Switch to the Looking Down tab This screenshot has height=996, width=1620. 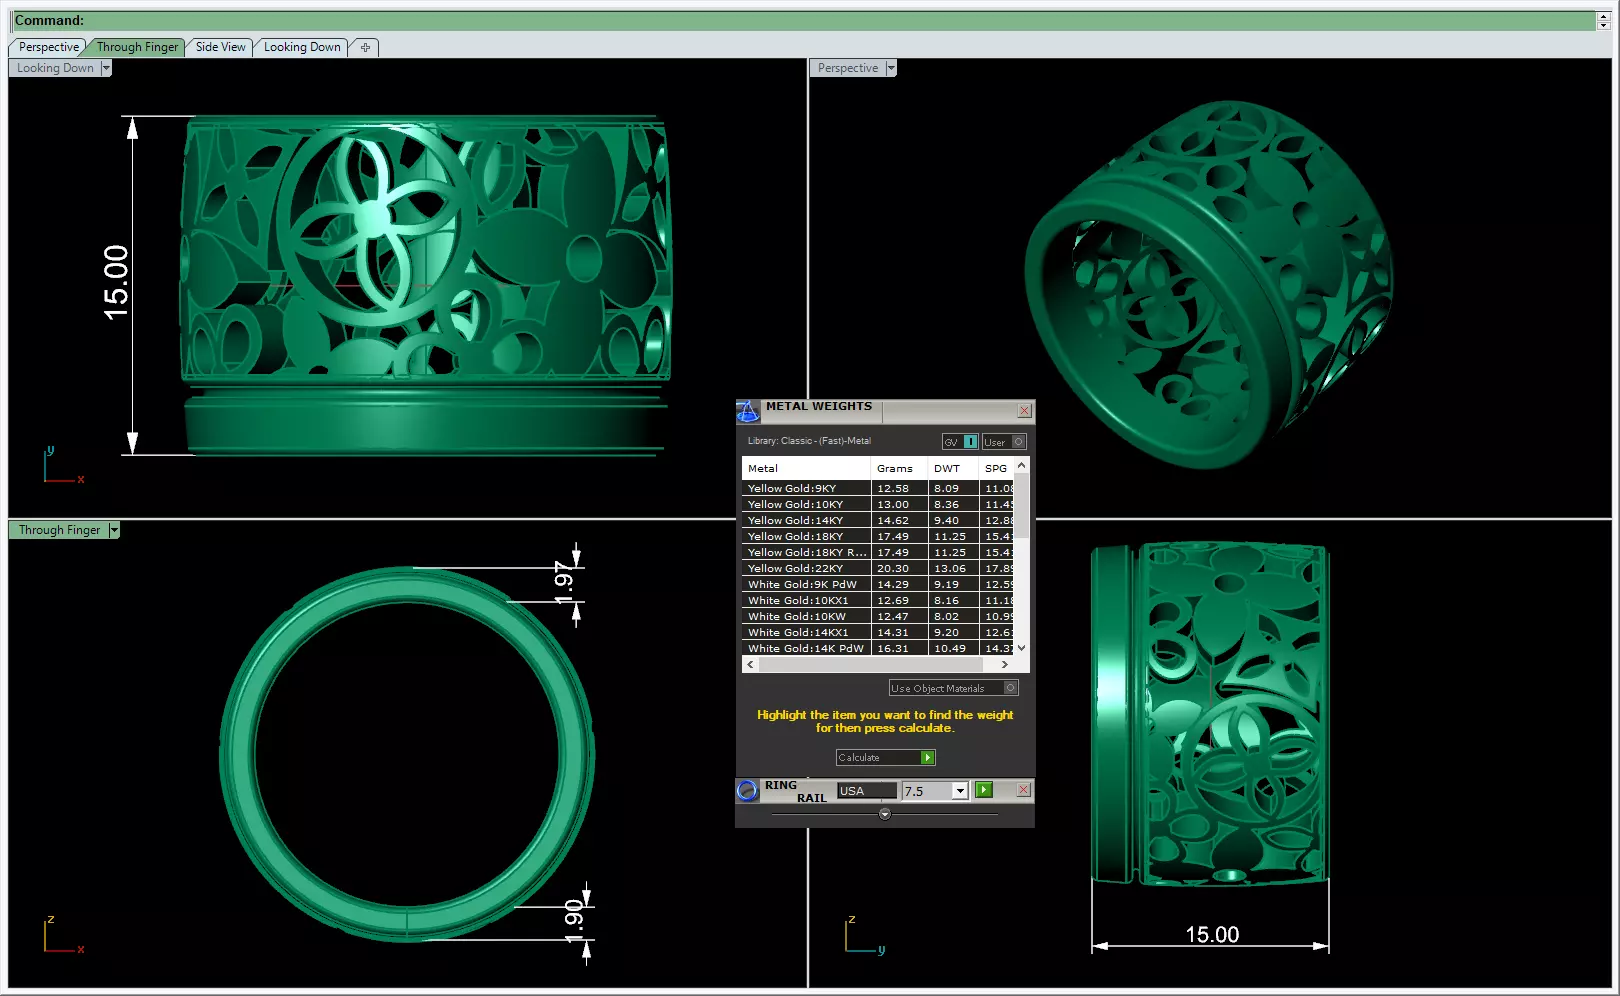coord(302,47)
